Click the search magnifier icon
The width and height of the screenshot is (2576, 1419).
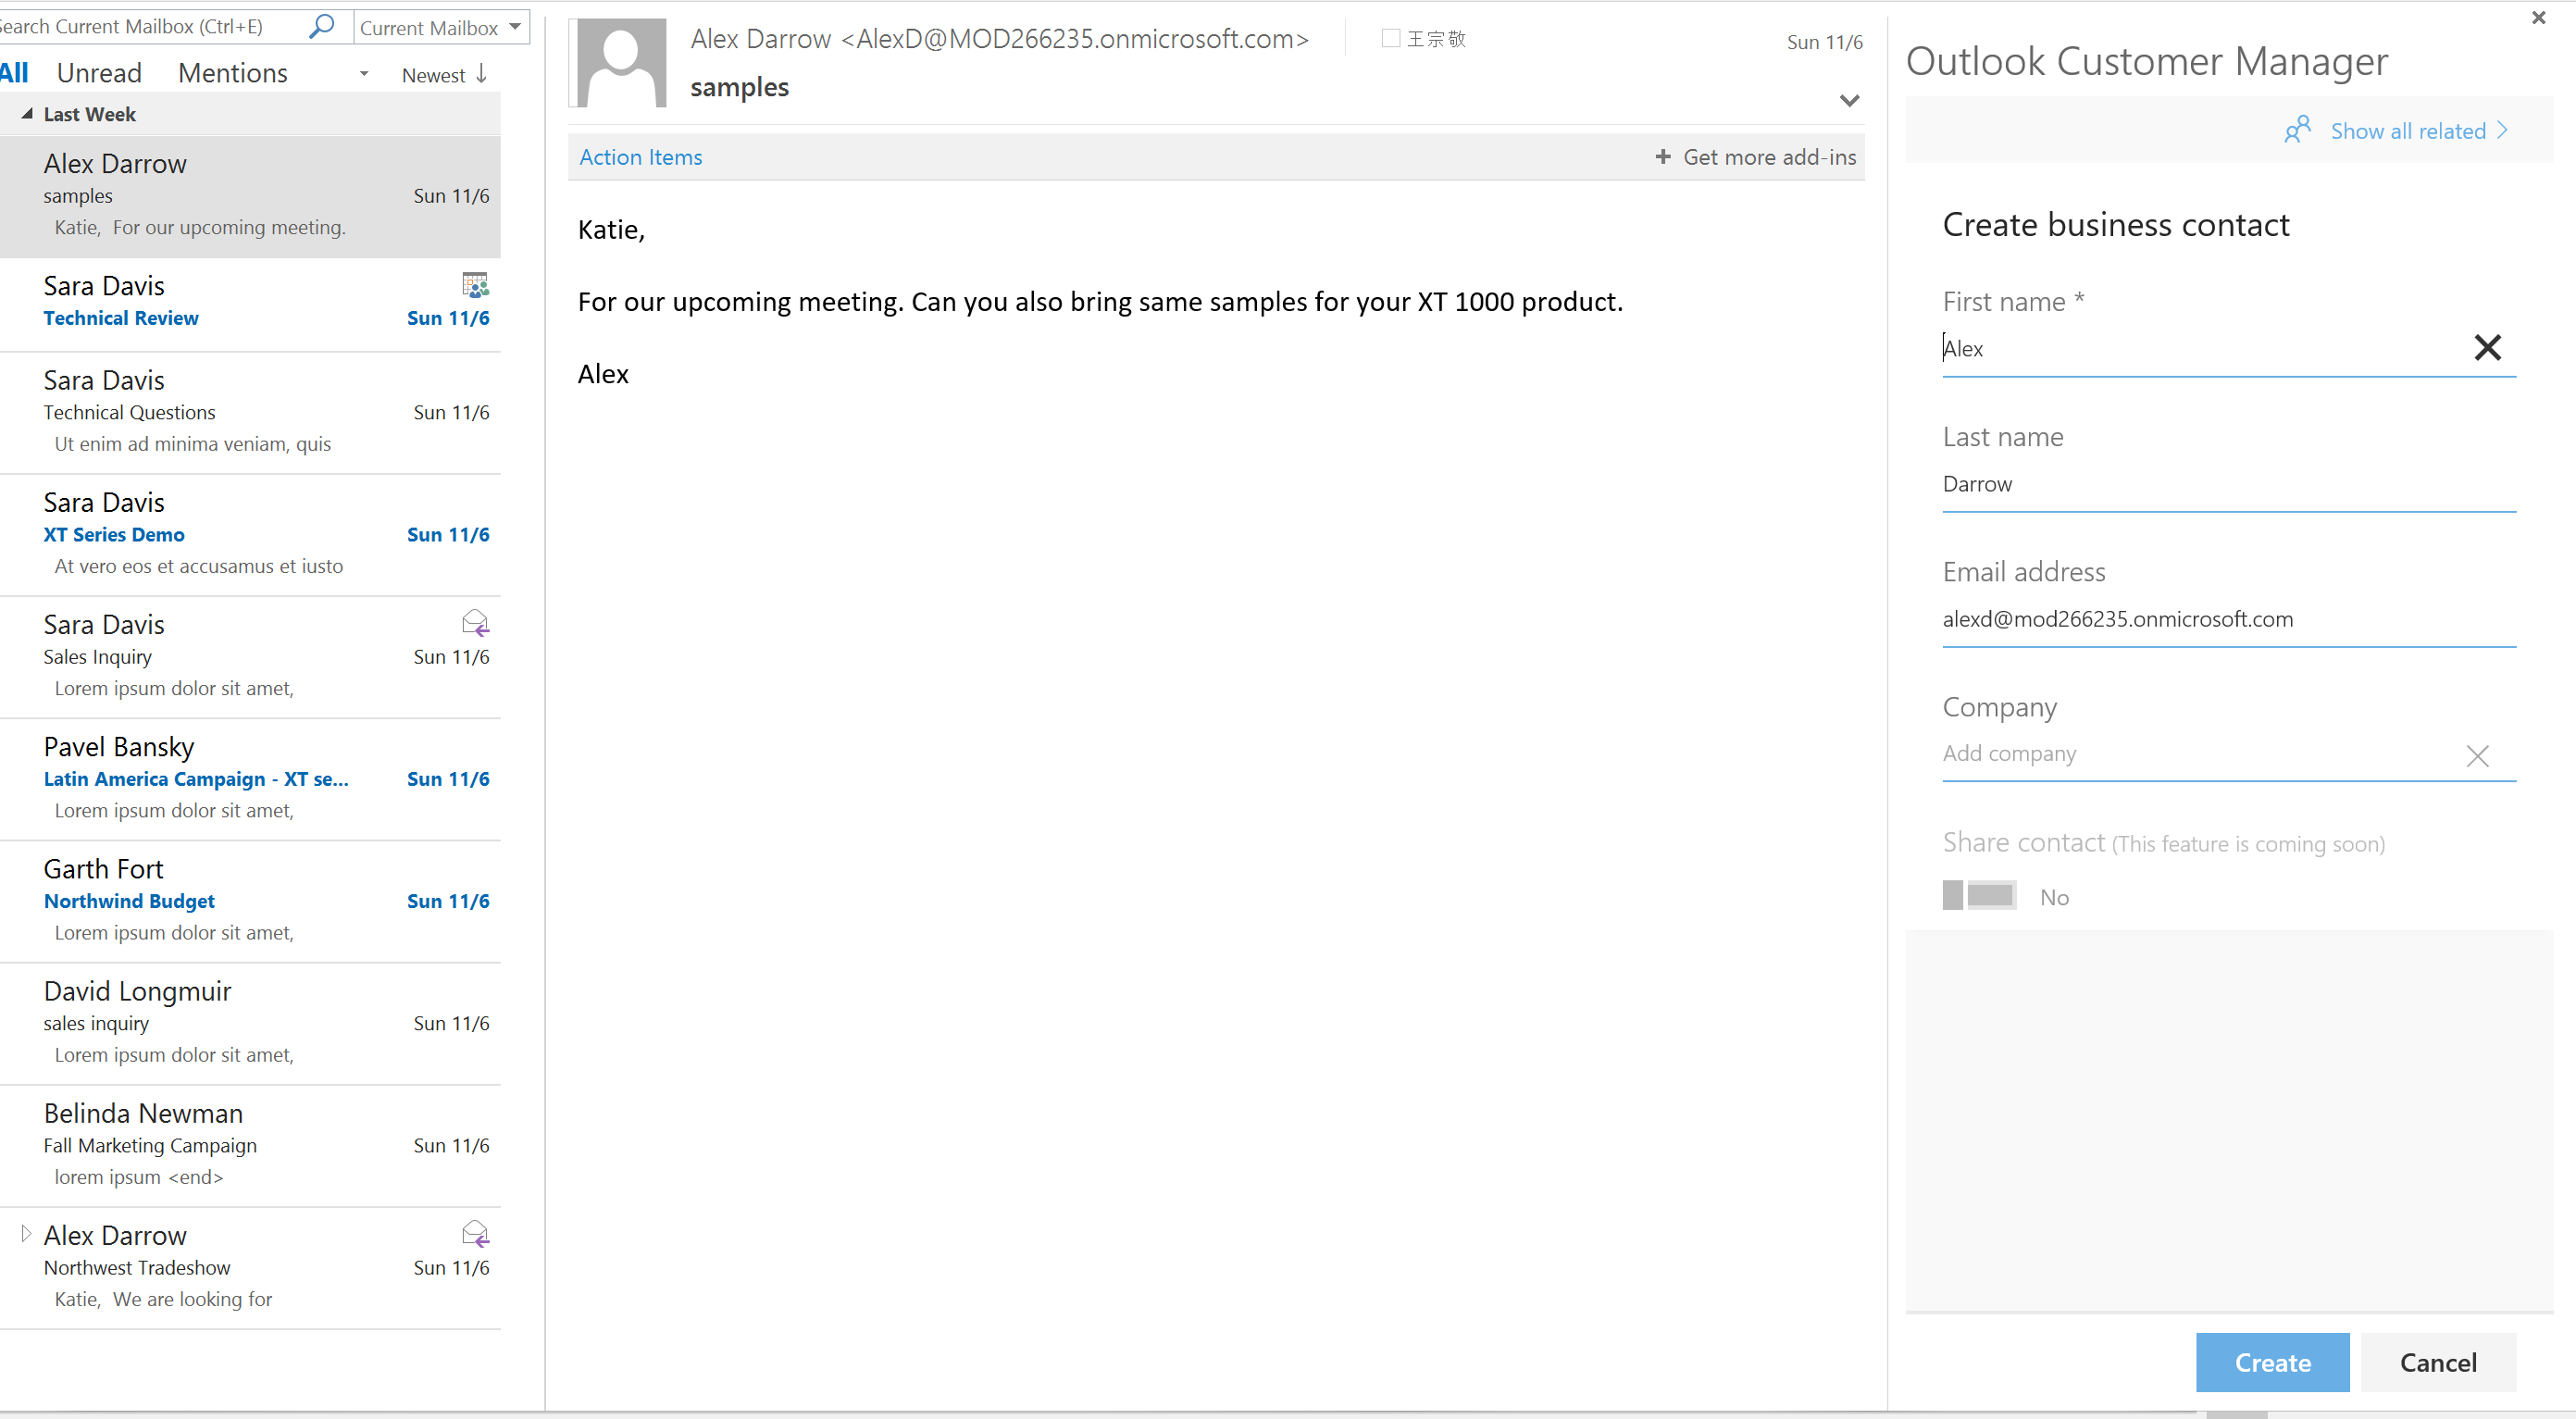click(x=321, y=26)
